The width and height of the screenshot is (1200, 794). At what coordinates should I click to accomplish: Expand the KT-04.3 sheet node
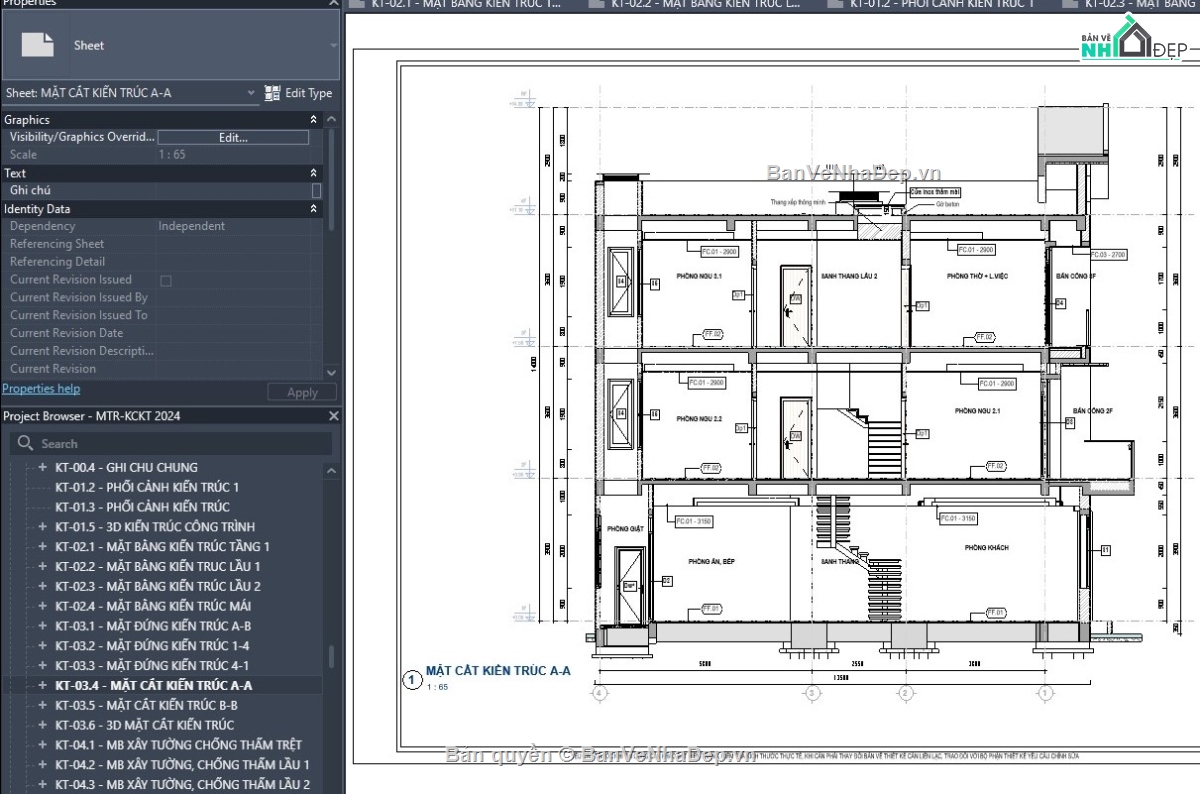coord(42,784)
